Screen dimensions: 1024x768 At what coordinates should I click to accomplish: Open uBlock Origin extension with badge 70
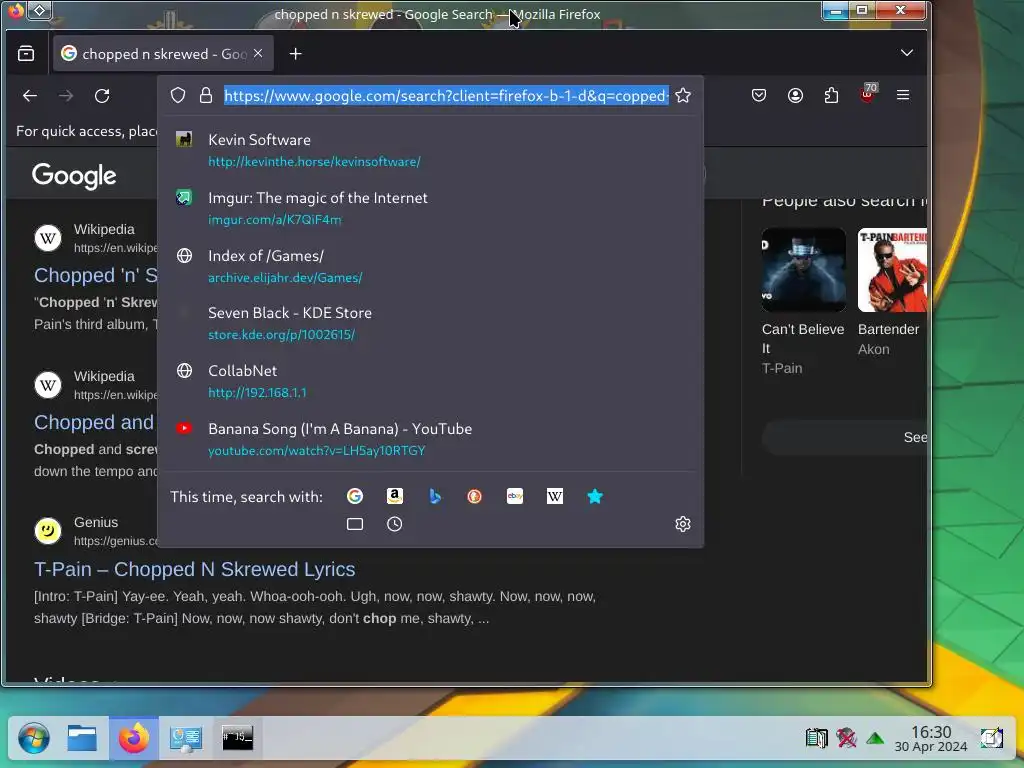click(x=868, y=95)
